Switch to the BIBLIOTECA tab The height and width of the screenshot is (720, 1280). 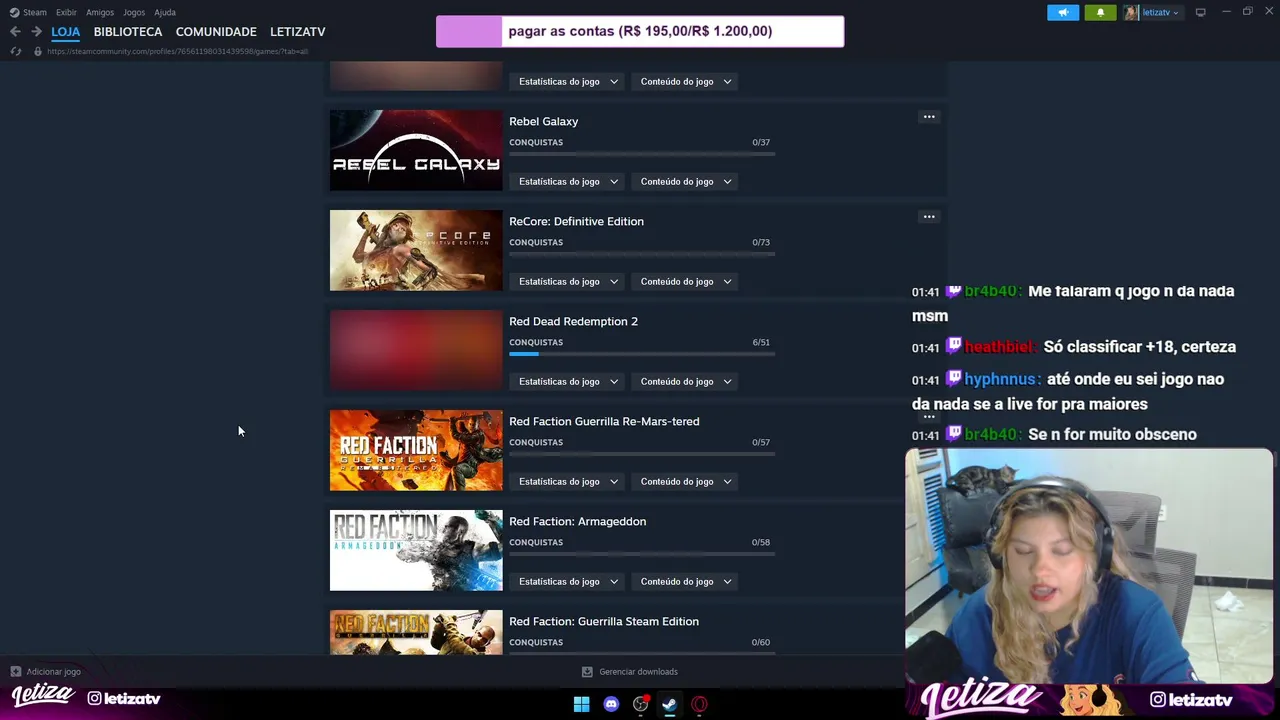point(128,32)
